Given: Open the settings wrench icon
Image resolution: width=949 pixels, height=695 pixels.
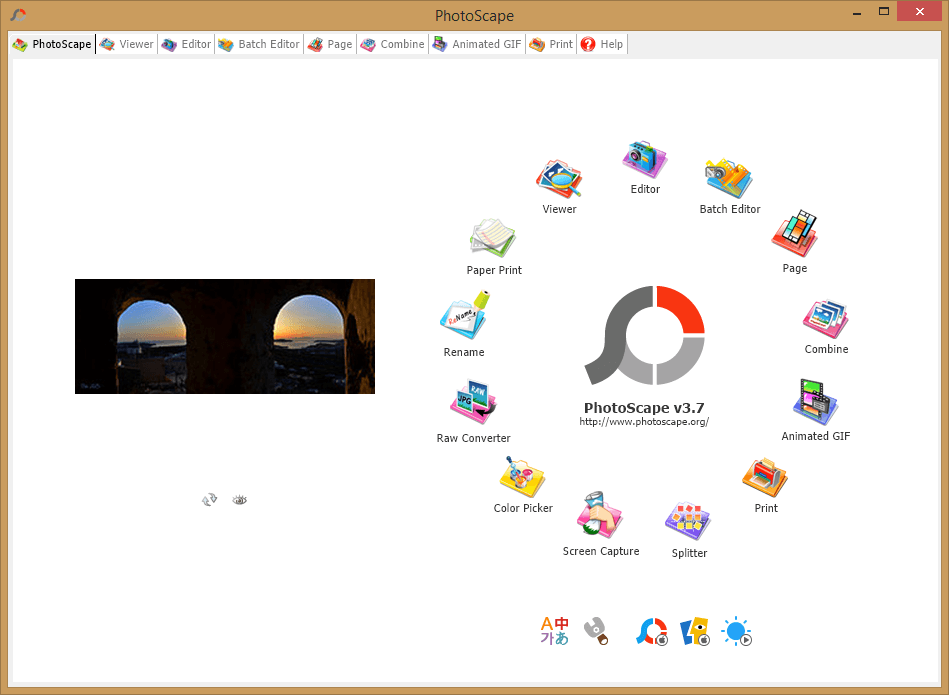Looking at the screenshot, I should 596,631.
